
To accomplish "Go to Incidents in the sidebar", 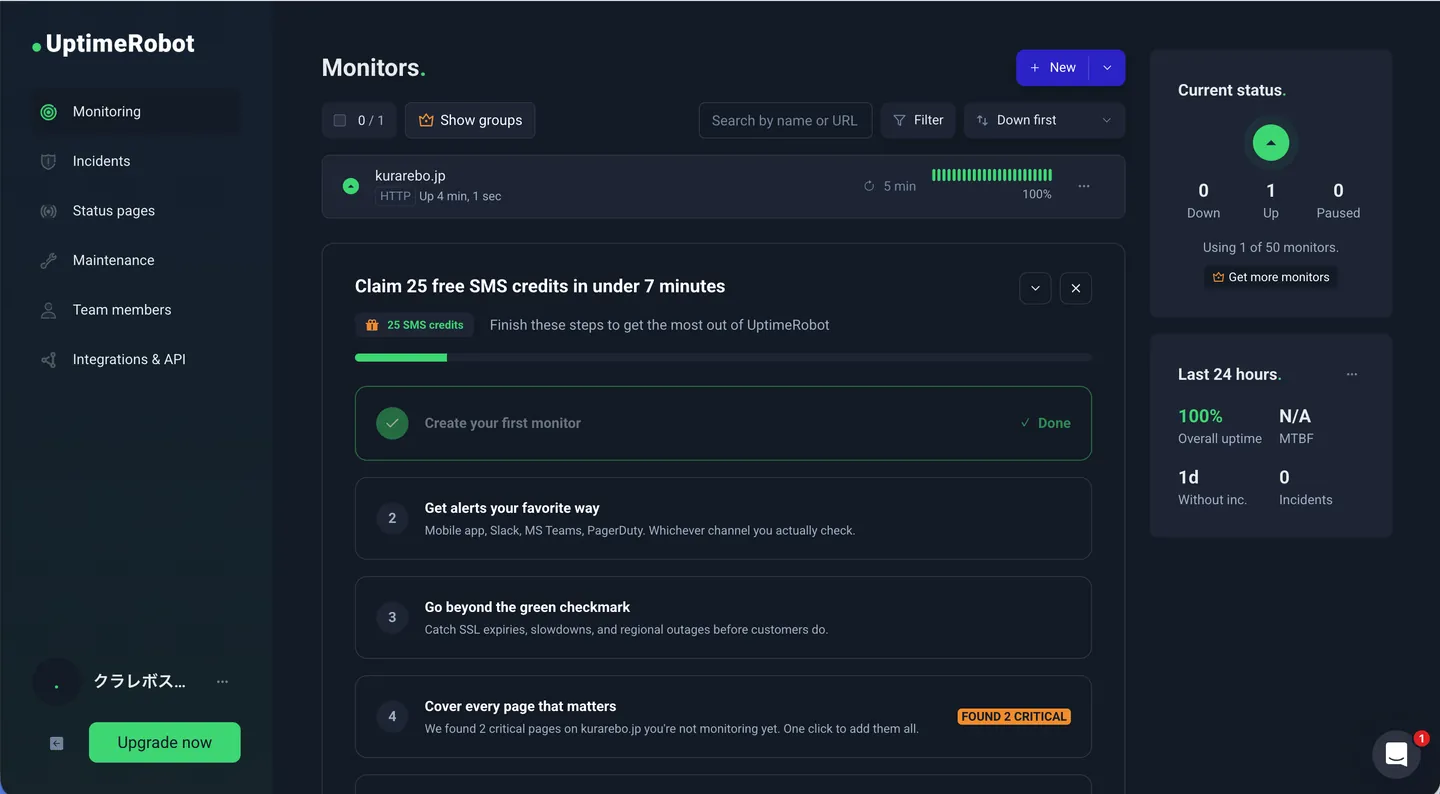I will pyautogui.click(x=134, y=161).
